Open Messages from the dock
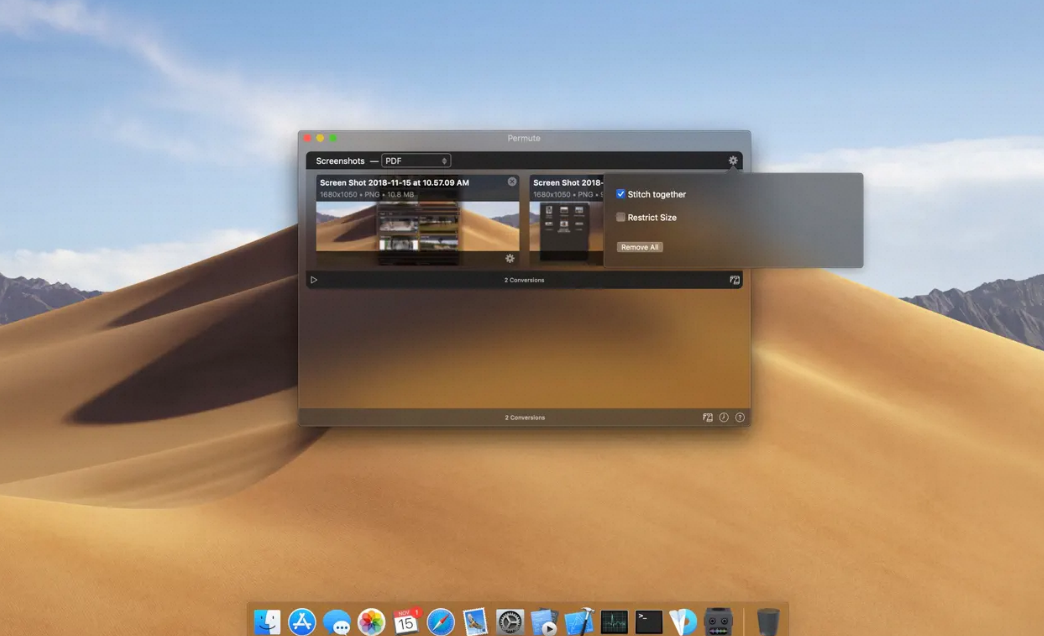 tap(336, 622)
